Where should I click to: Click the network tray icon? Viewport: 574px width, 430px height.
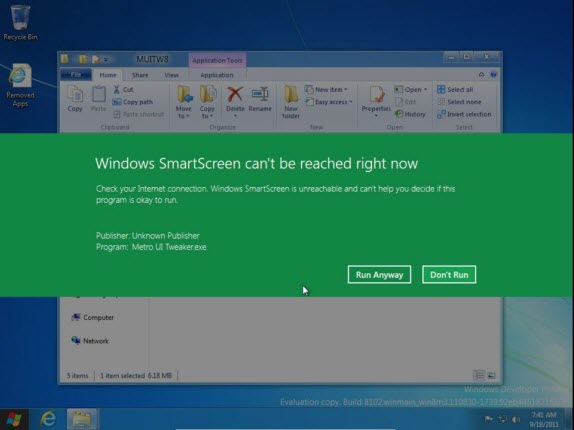(x=502, y=419)
